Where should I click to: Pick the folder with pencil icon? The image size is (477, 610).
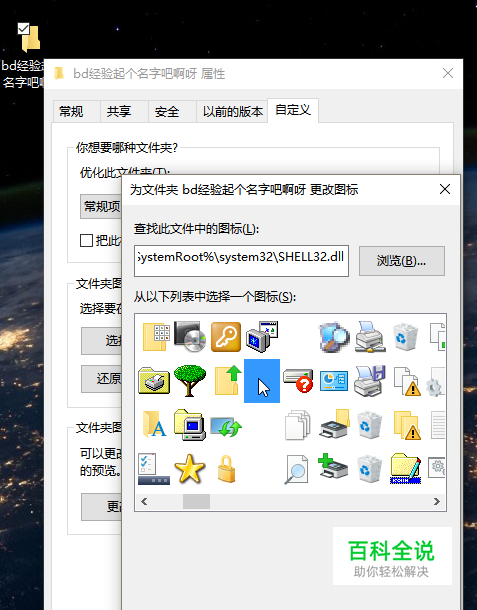click(406, 469)
